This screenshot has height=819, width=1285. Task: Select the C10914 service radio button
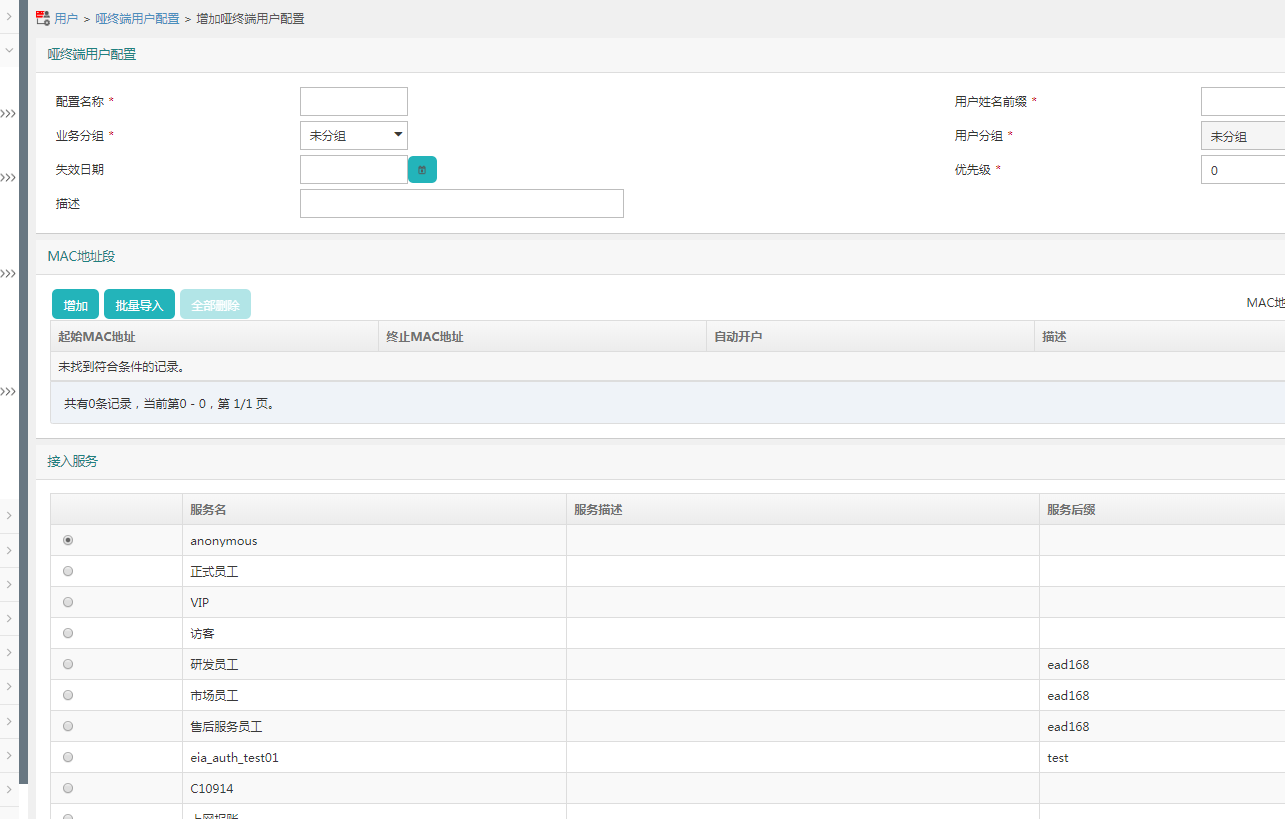(x=68, y=788)
